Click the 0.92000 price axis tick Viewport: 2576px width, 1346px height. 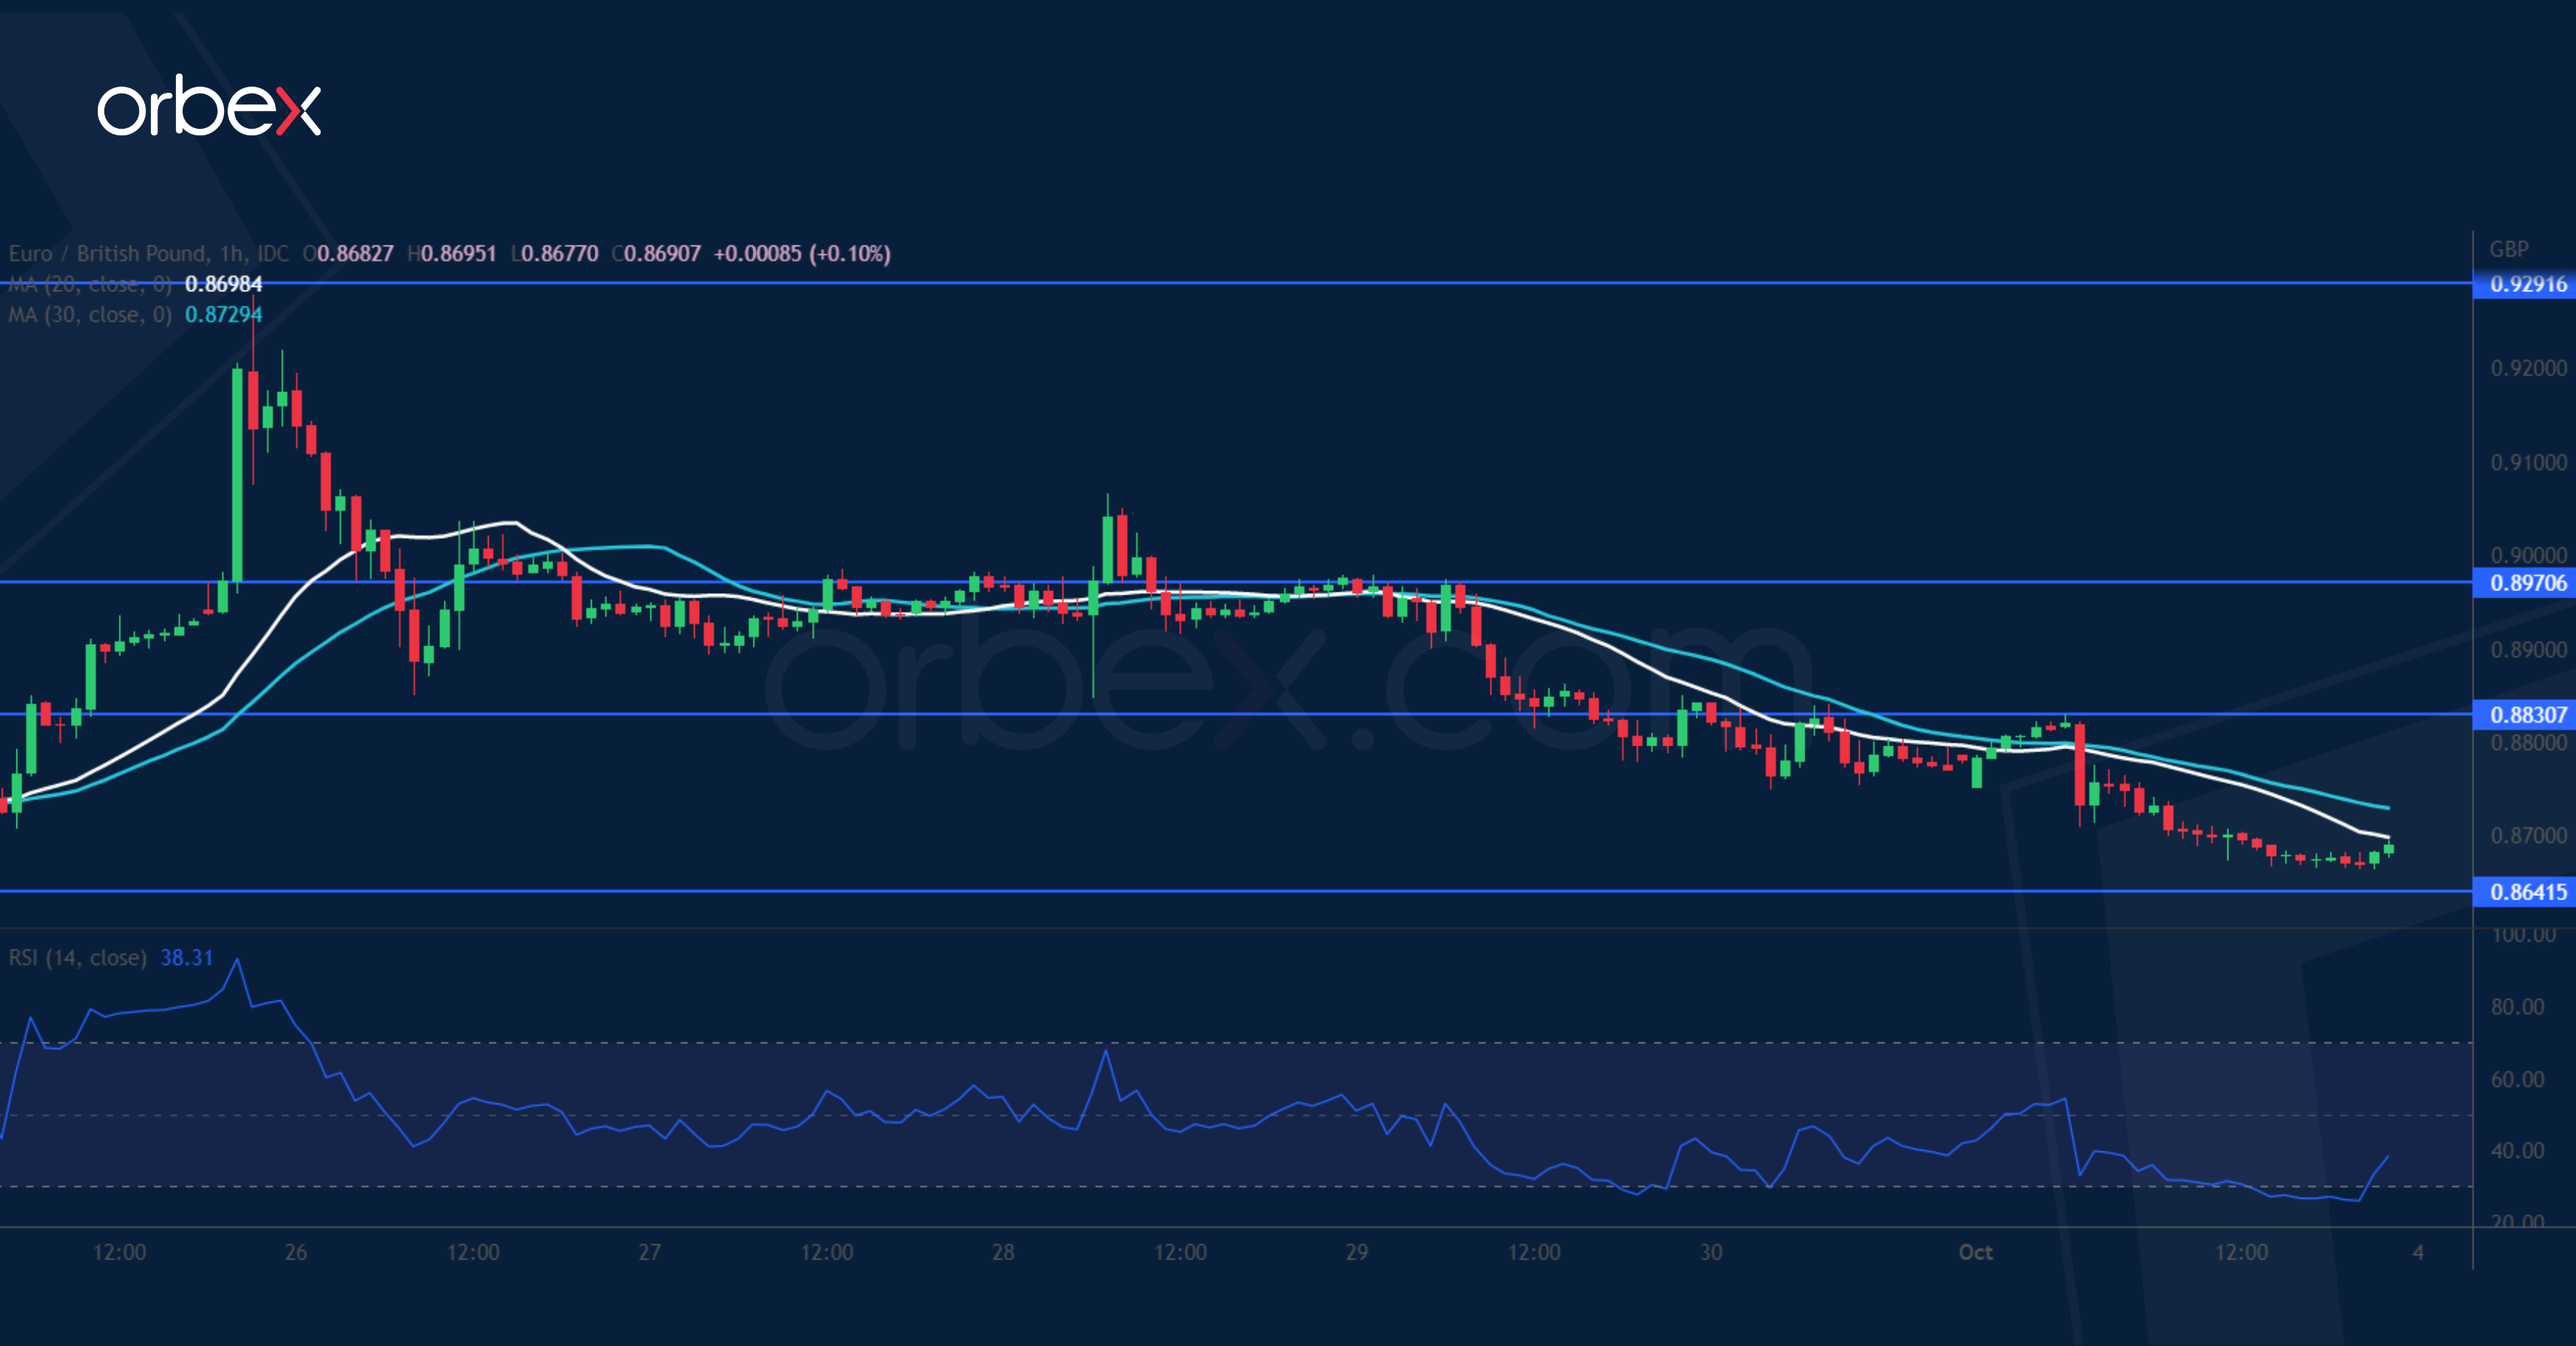2527,368
